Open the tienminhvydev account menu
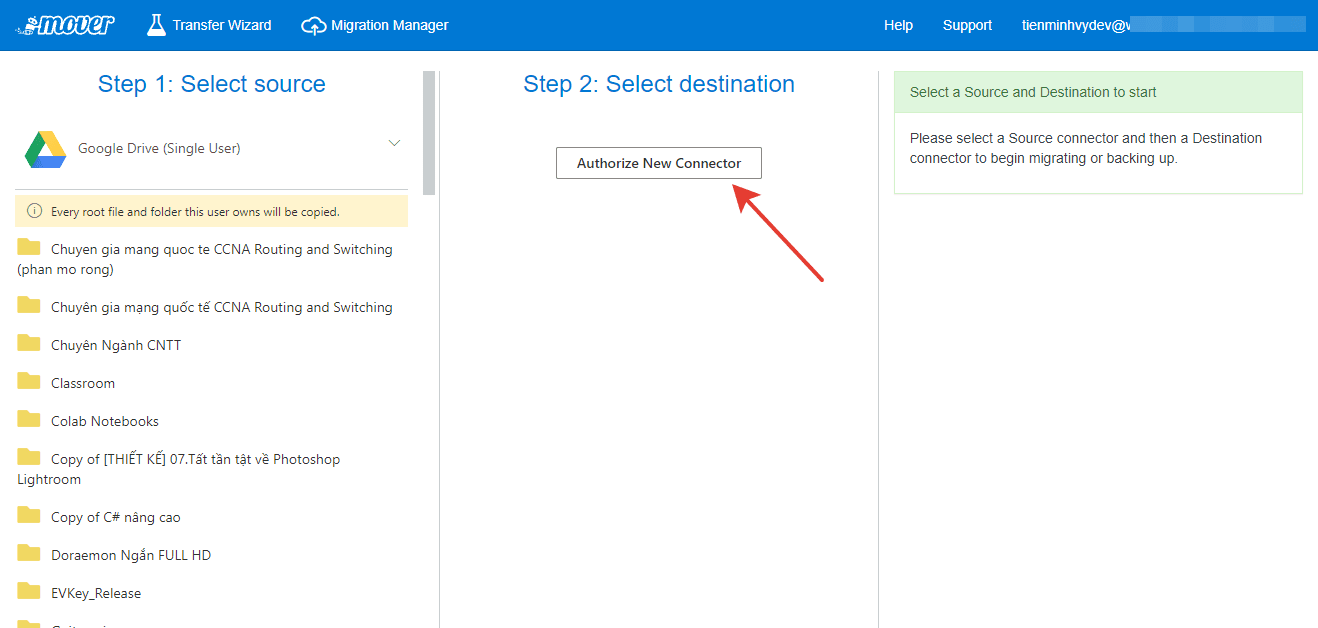Image resolution: width=1318 pixels, height=628 pixels. coord(1163,25)
